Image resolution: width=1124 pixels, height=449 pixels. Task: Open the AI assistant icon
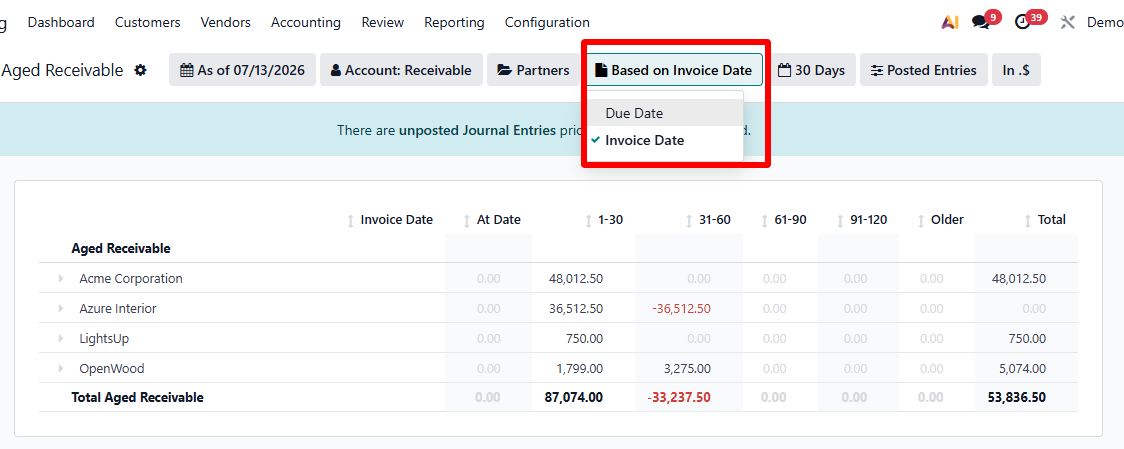pos(950,22)
